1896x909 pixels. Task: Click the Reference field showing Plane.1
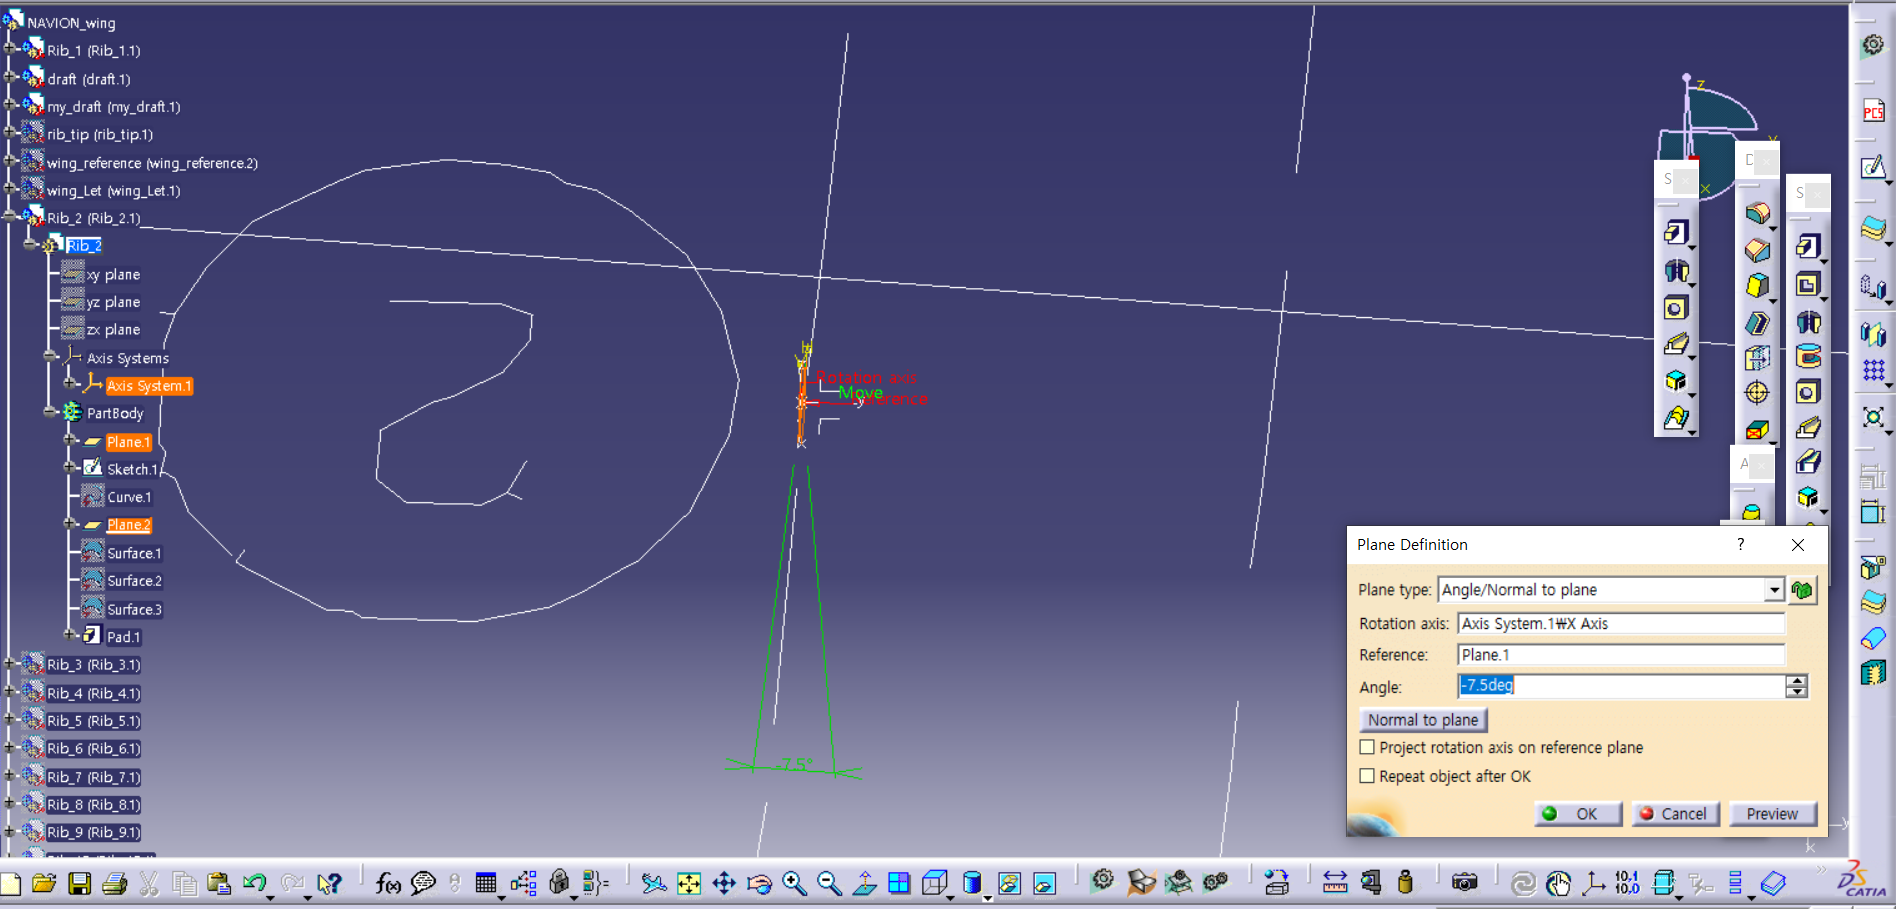1620,655
